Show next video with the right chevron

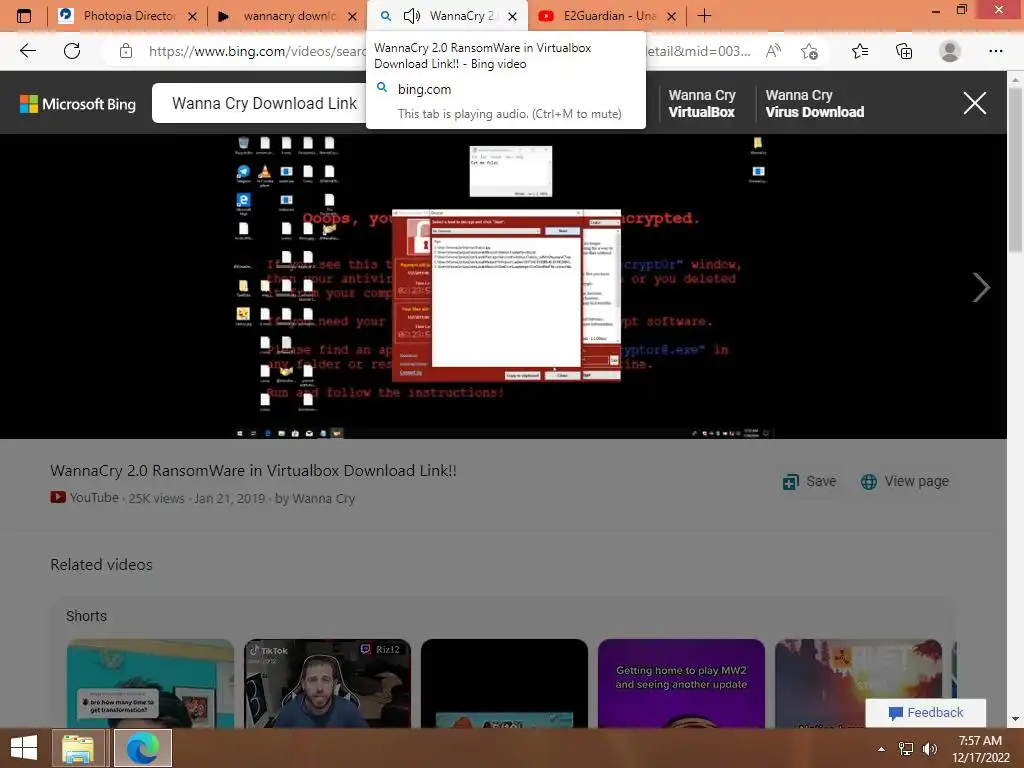point(981,287)
